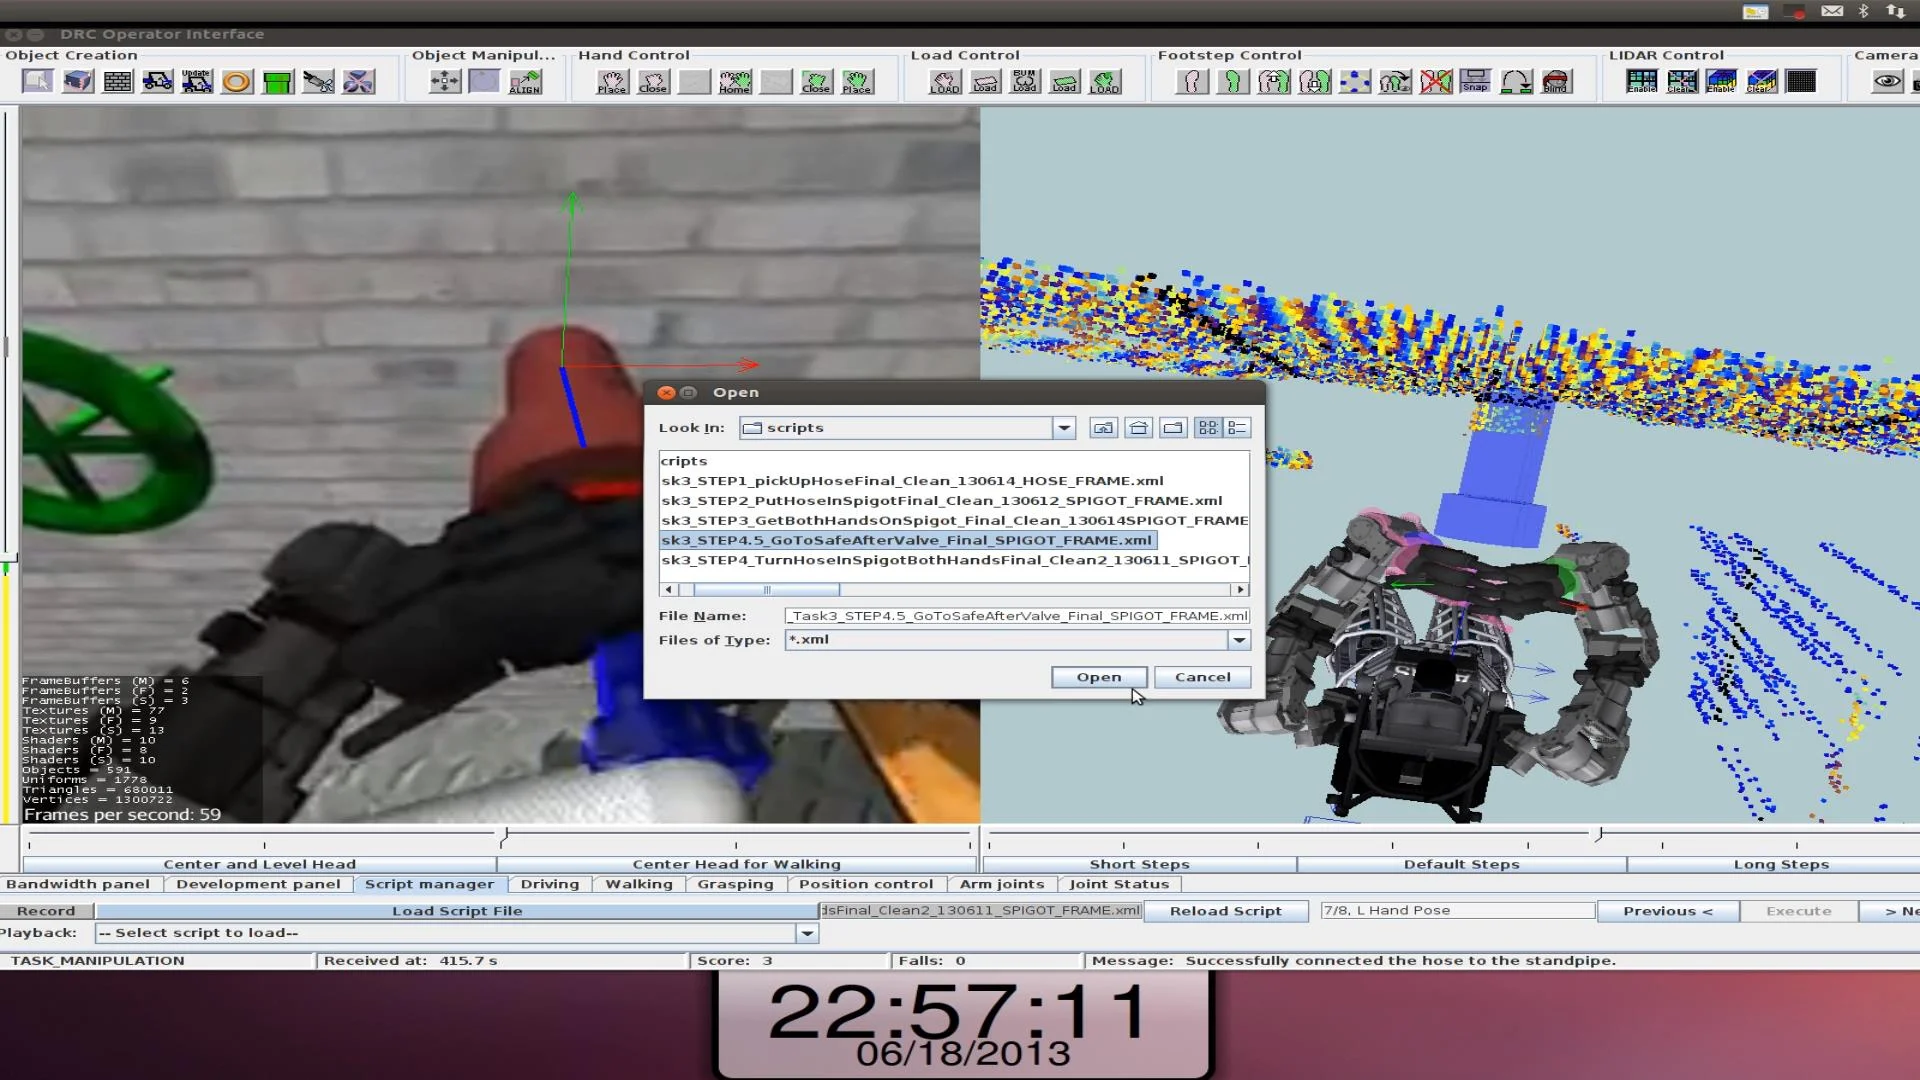Click the first LIDAR Enable icon
The height and width of the screenshot is (1080, 1920).
coord(1641,82)
